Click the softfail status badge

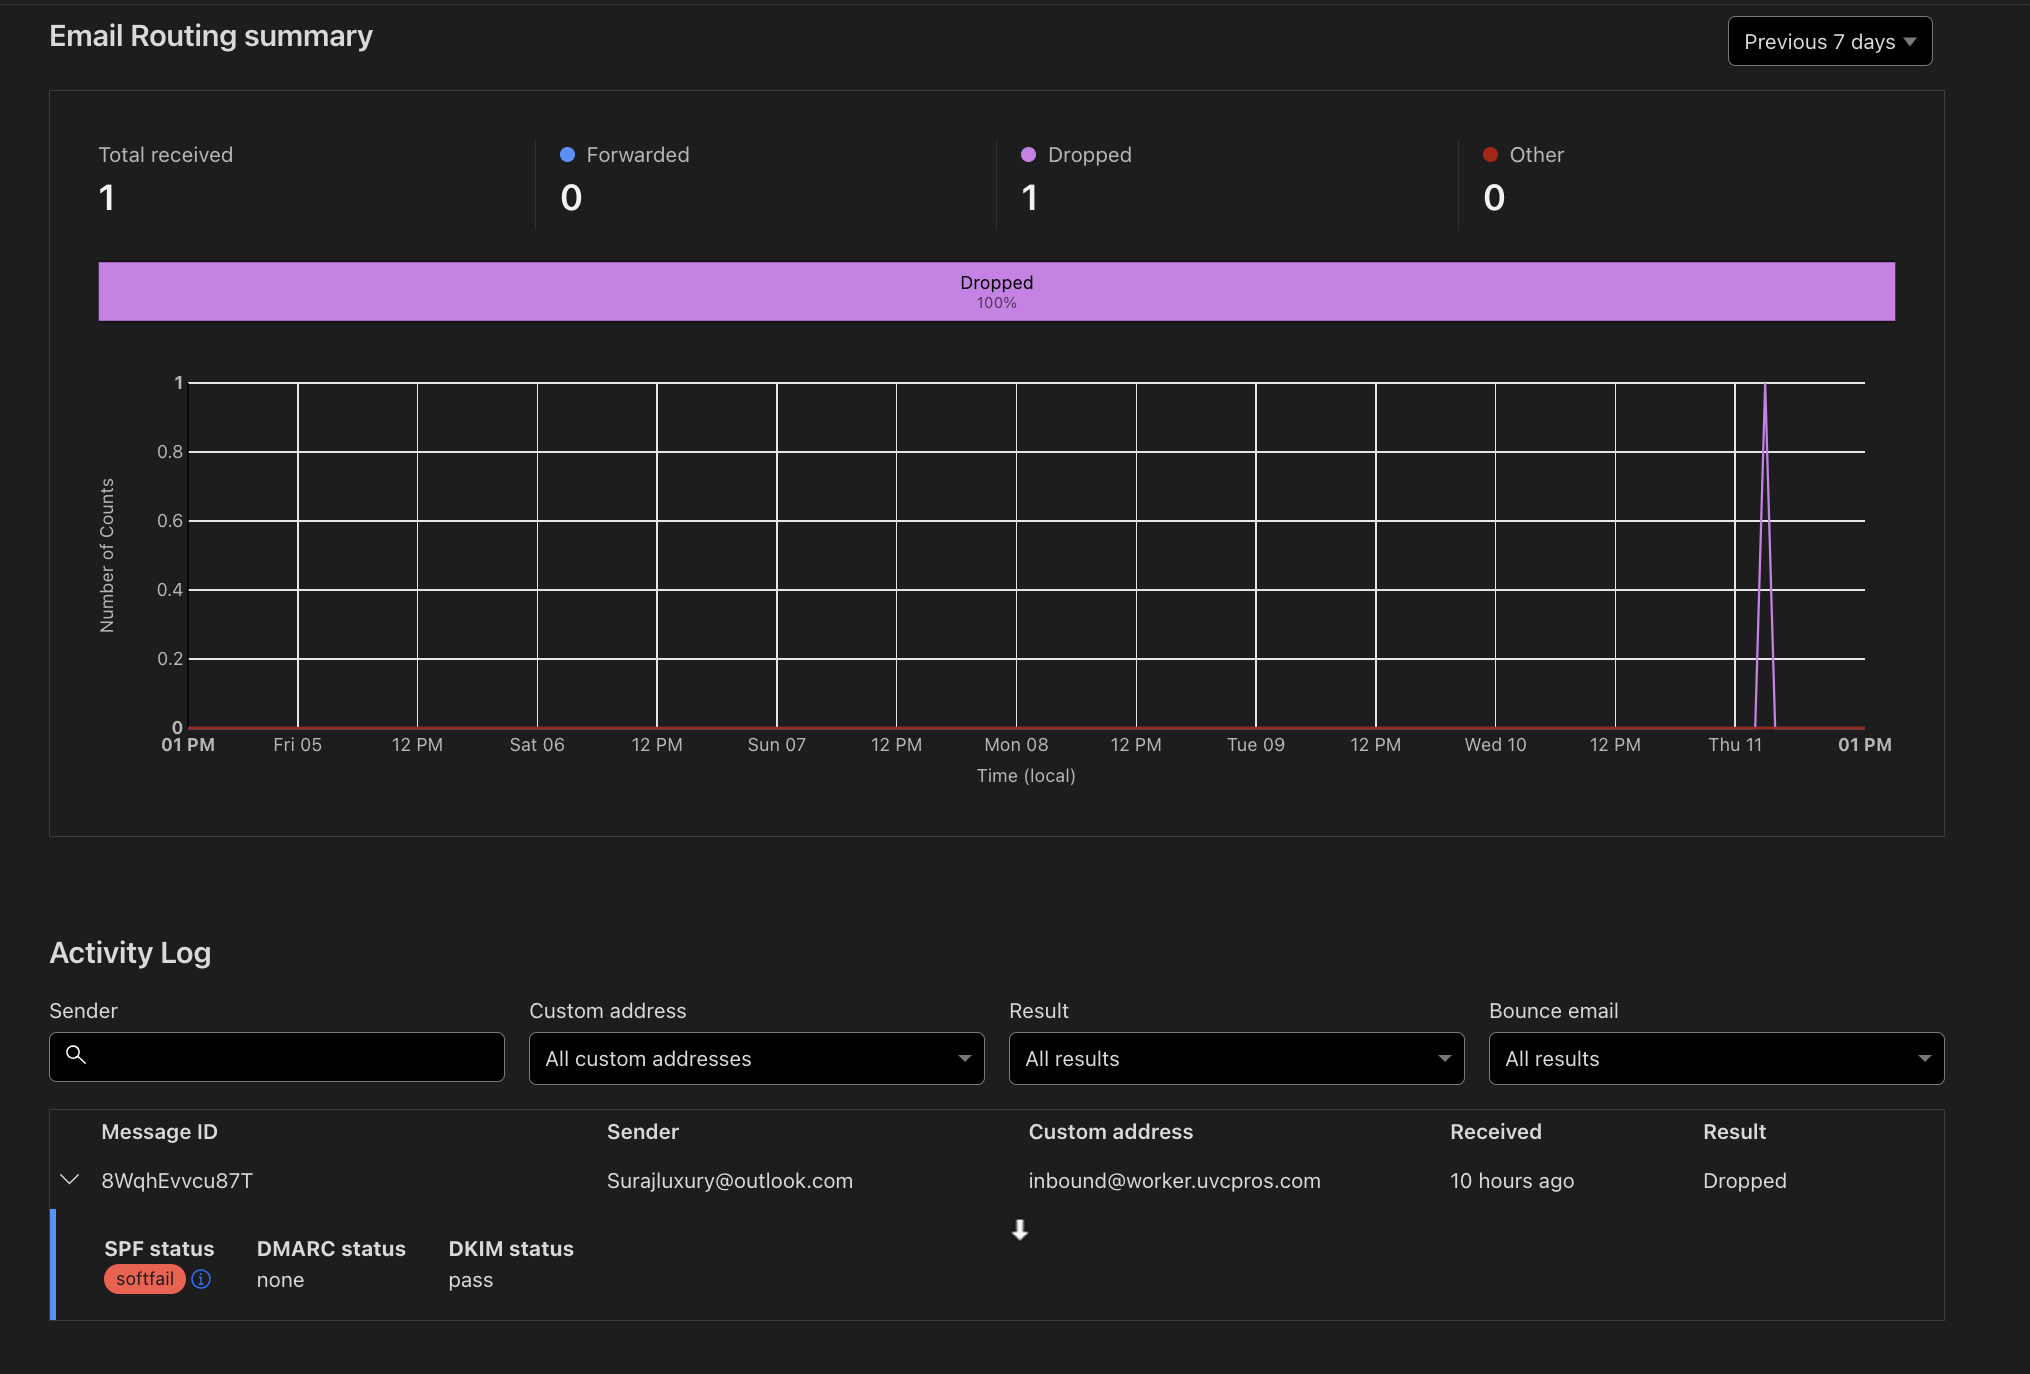144,1279
